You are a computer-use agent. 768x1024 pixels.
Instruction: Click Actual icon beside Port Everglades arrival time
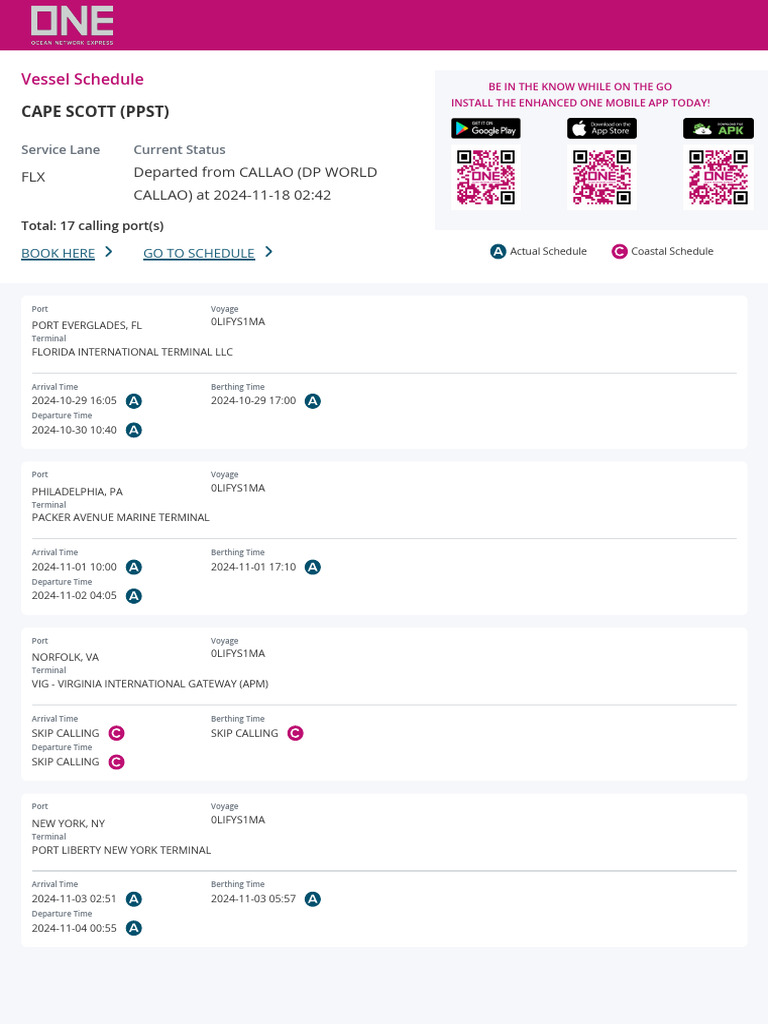(134, 401)
